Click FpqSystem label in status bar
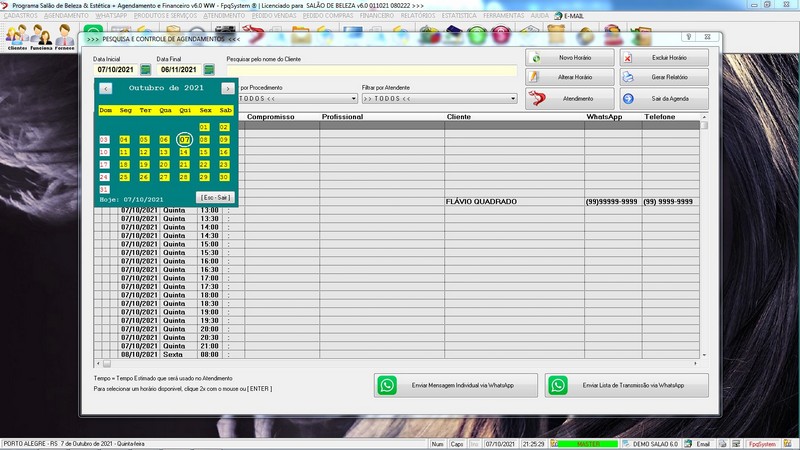The height and width of the screenshot is (450, 800). pos(762,444)
